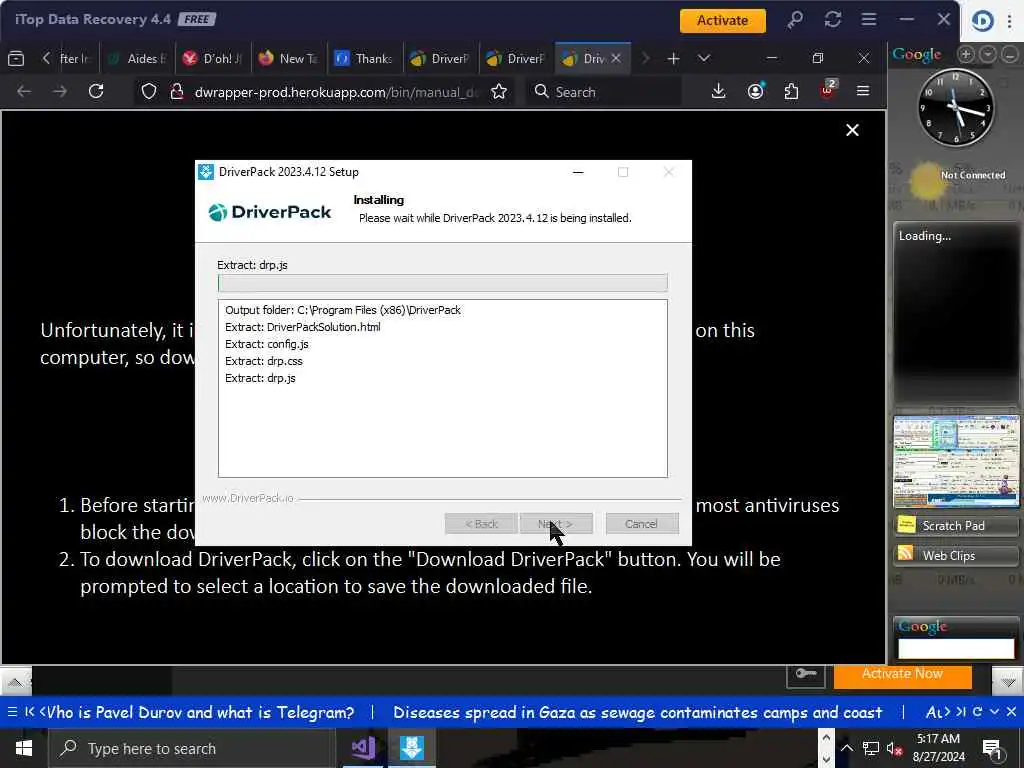This screenshot has width=1024, height=768.
Task: Switch to the second DriverPack browser tab
Action: point(515,59)
